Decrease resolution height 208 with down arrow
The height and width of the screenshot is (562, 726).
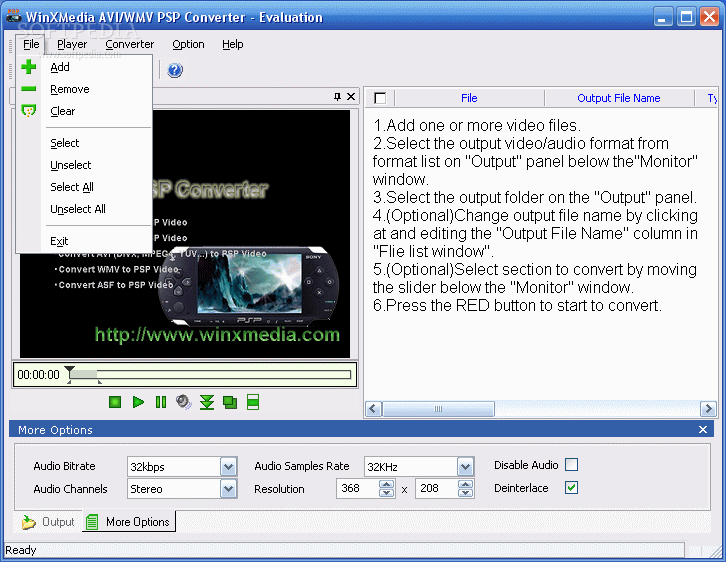coord(466,493)
